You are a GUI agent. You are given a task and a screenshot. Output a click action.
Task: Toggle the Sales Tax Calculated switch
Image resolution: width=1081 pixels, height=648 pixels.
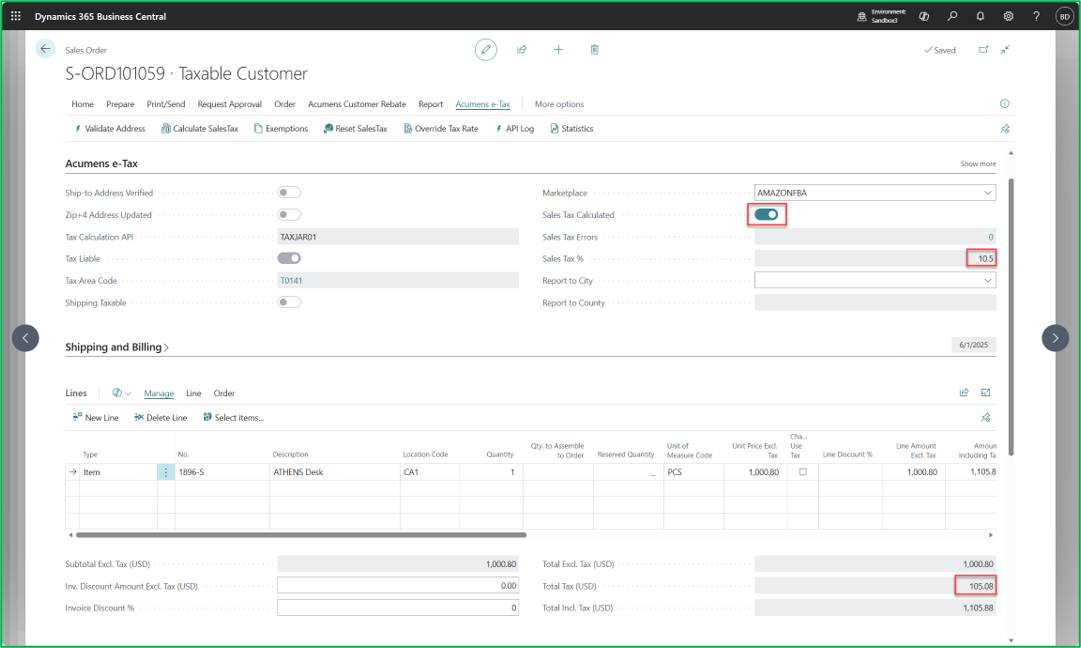pyautogui.click(x=766, y=214)
